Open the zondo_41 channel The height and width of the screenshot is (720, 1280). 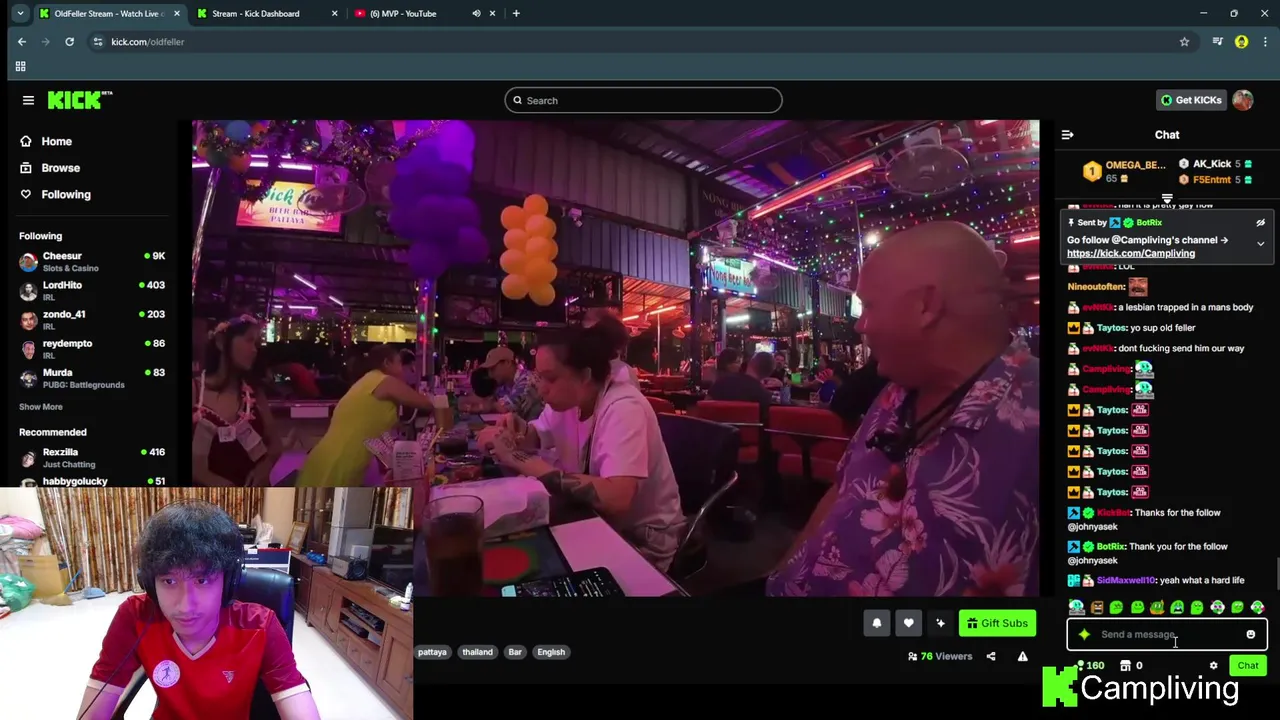click(x=92, y=319)
